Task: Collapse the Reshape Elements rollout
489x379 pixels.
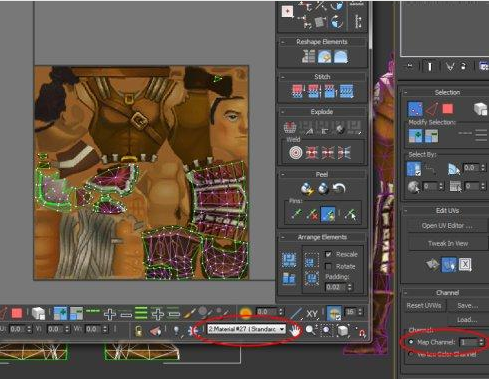Action: (x=283, y=42)
